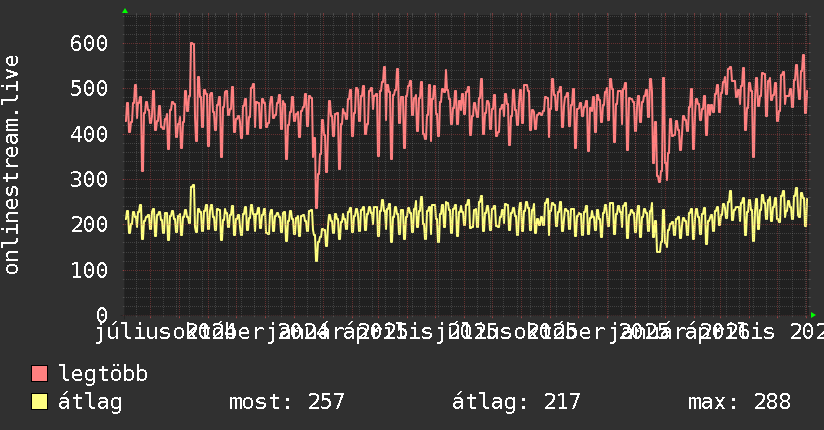Click the pink legtöbb legend color swatch
The image size is (824, 430).
click(x=39, y=374)
